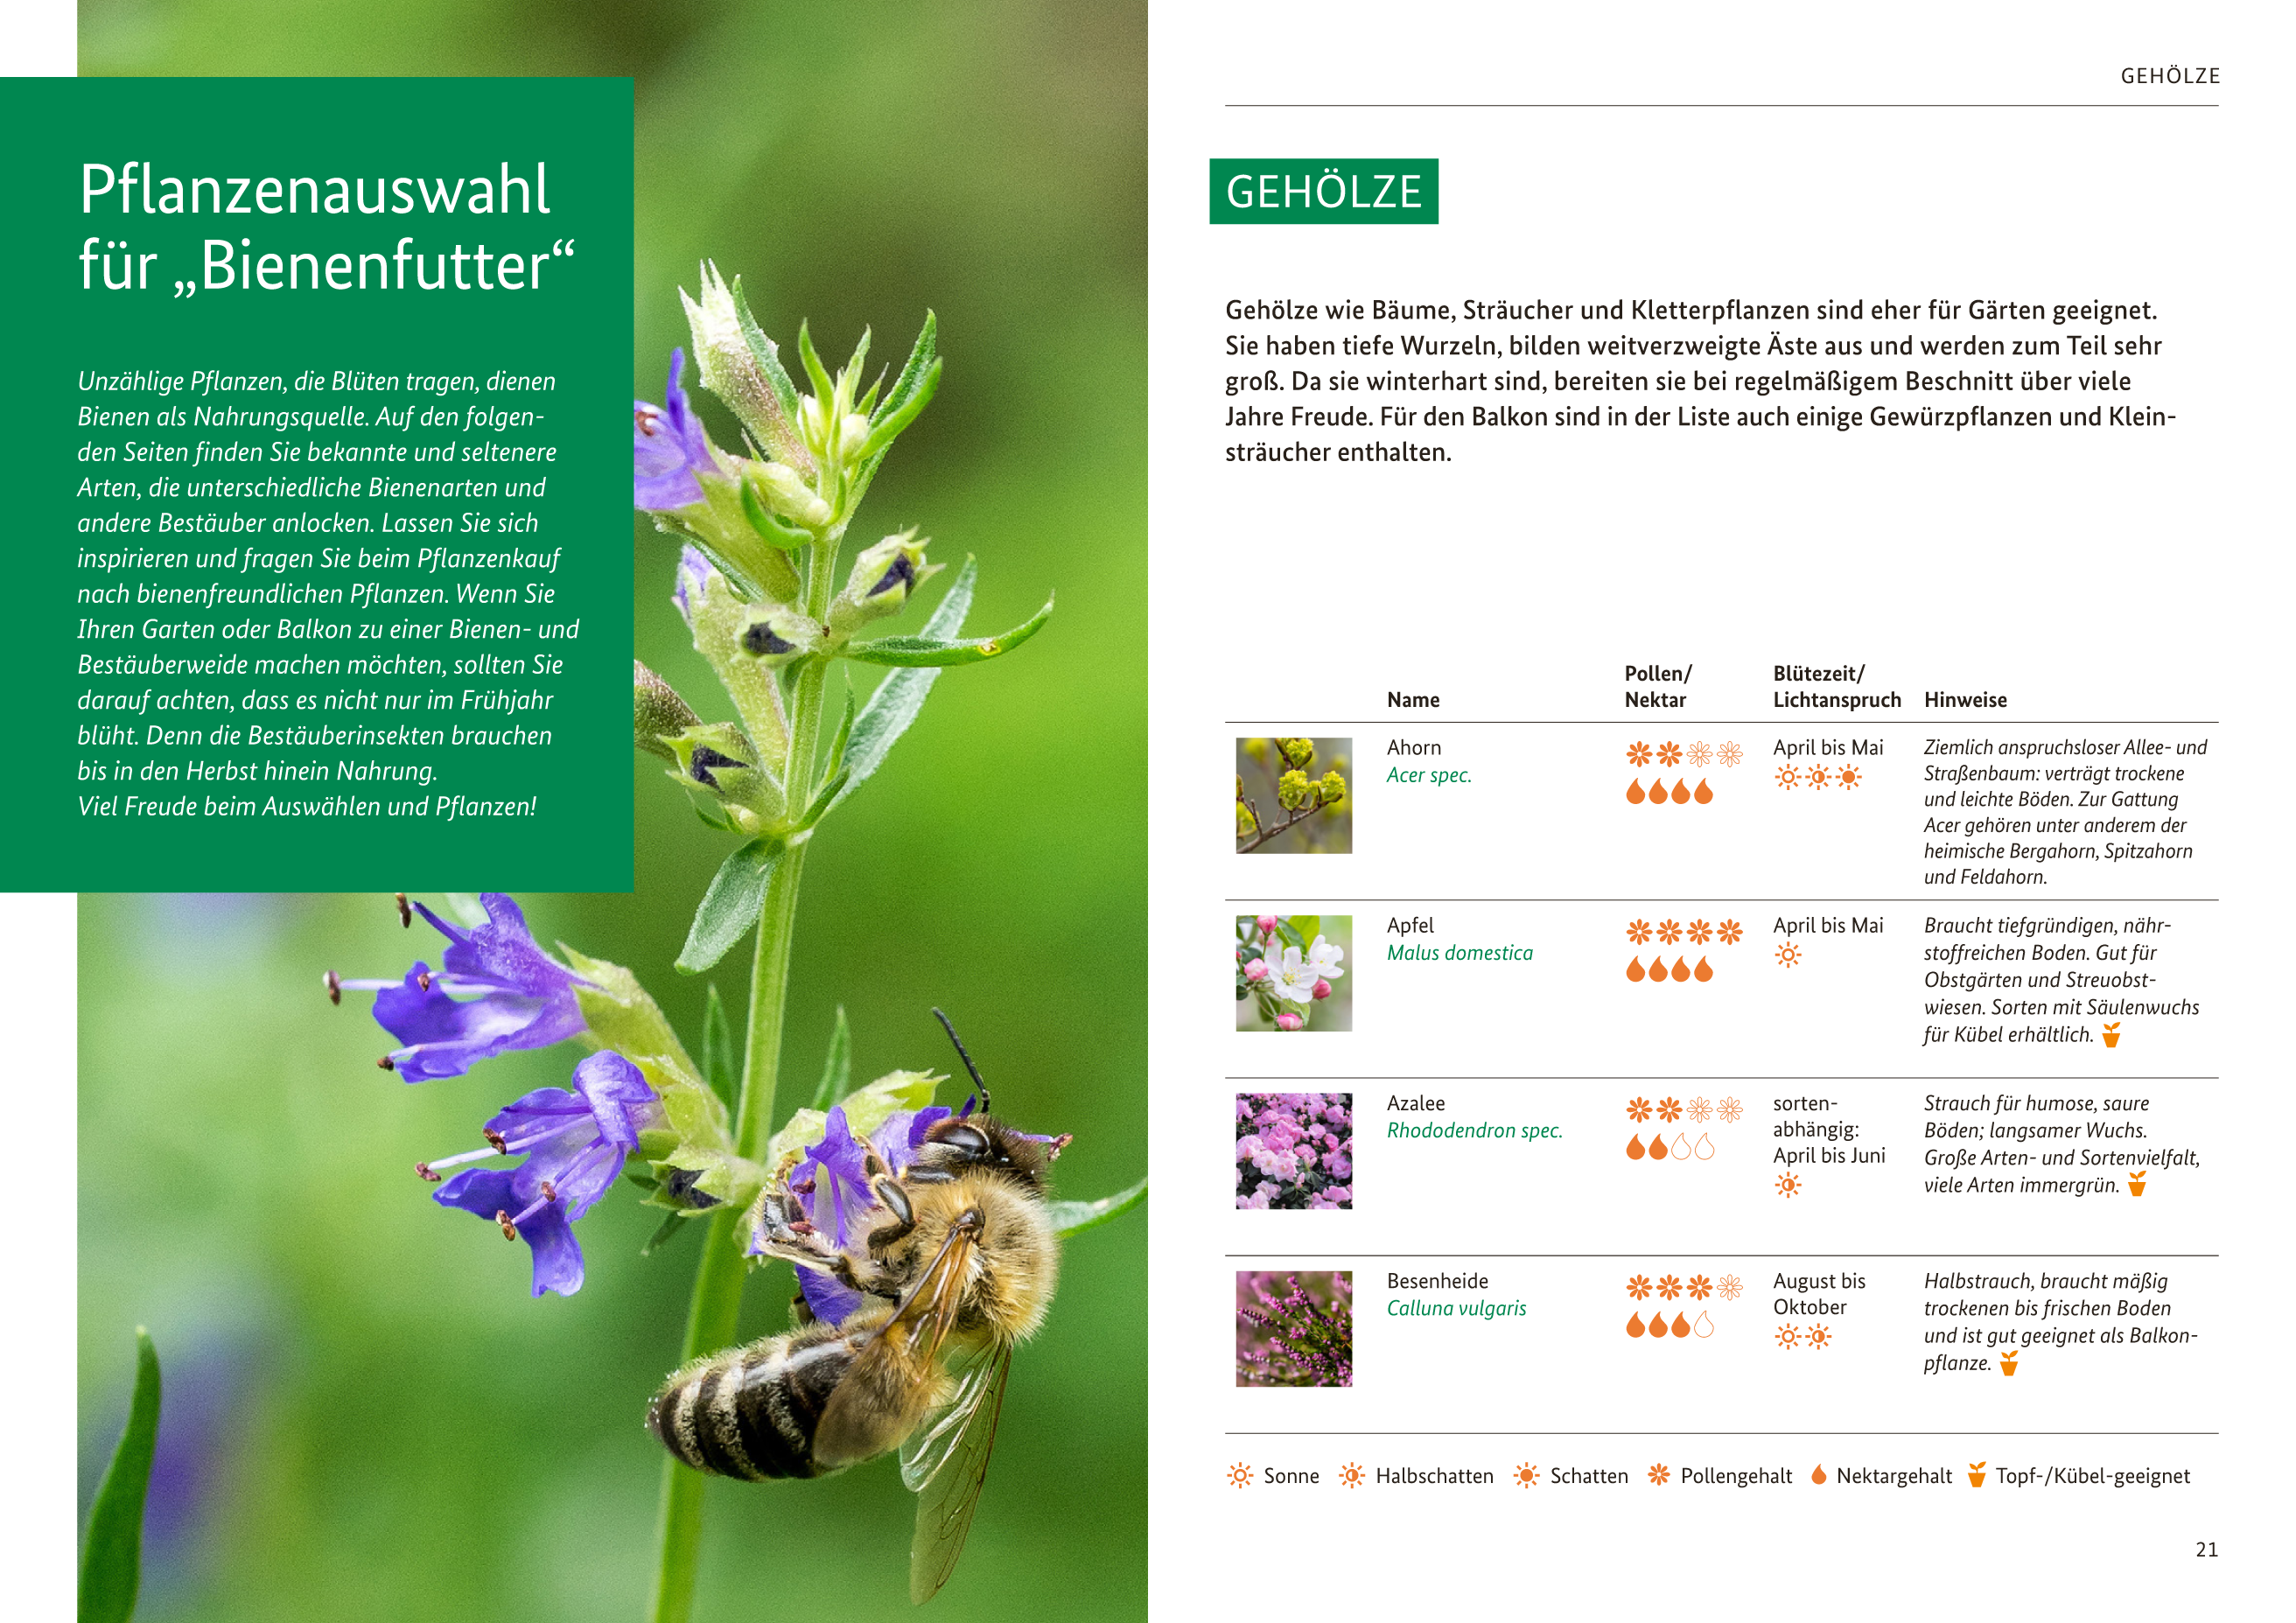
Task: Click 'Viel Freude beim Auswählen und Pflanzen!' line
Action: click(x=307, y=807)
